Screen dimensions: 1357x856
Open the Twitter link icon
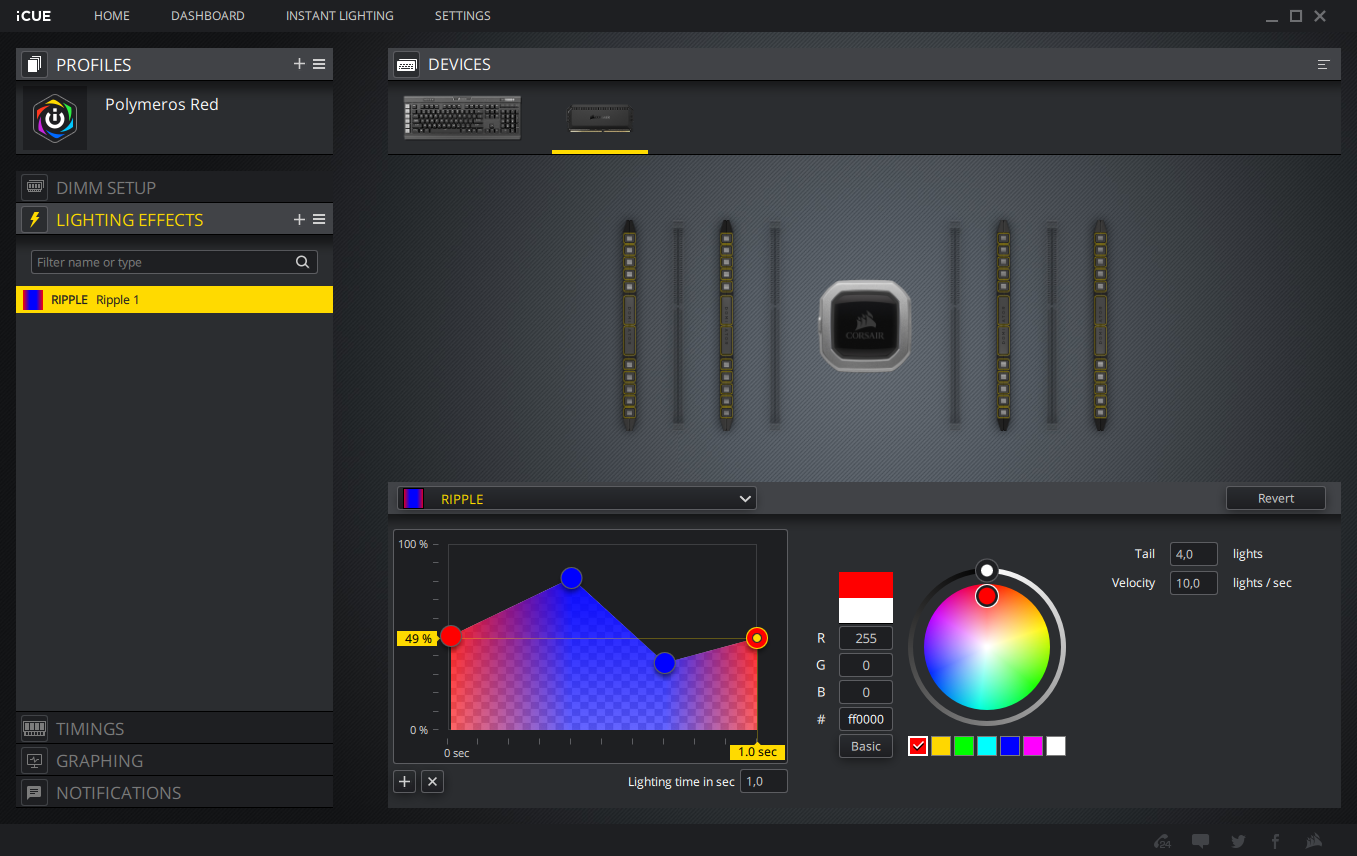pos(1238,841)
